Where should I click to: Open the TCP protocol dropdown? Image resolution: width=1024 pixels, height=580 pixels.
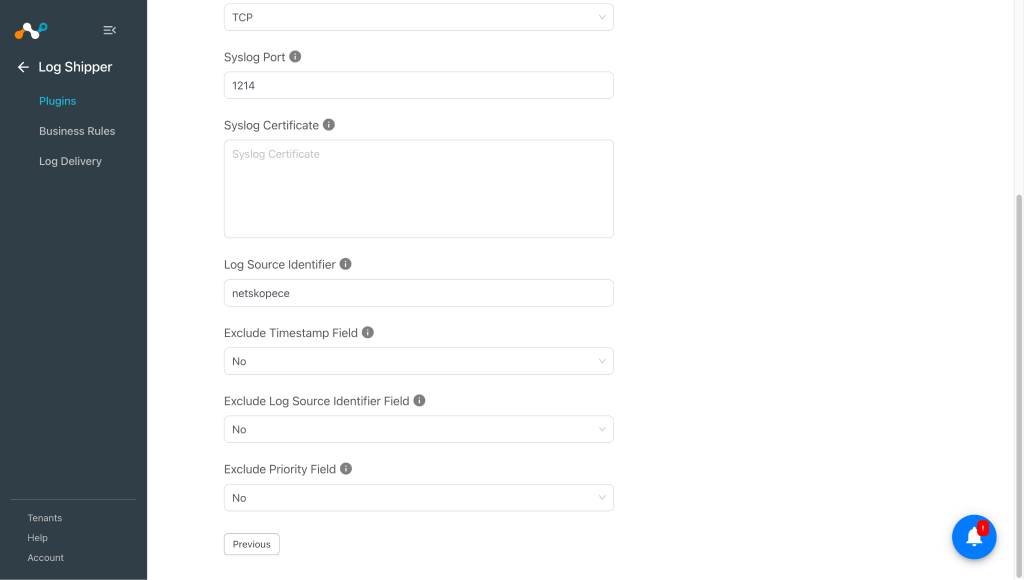click(419, 17)
